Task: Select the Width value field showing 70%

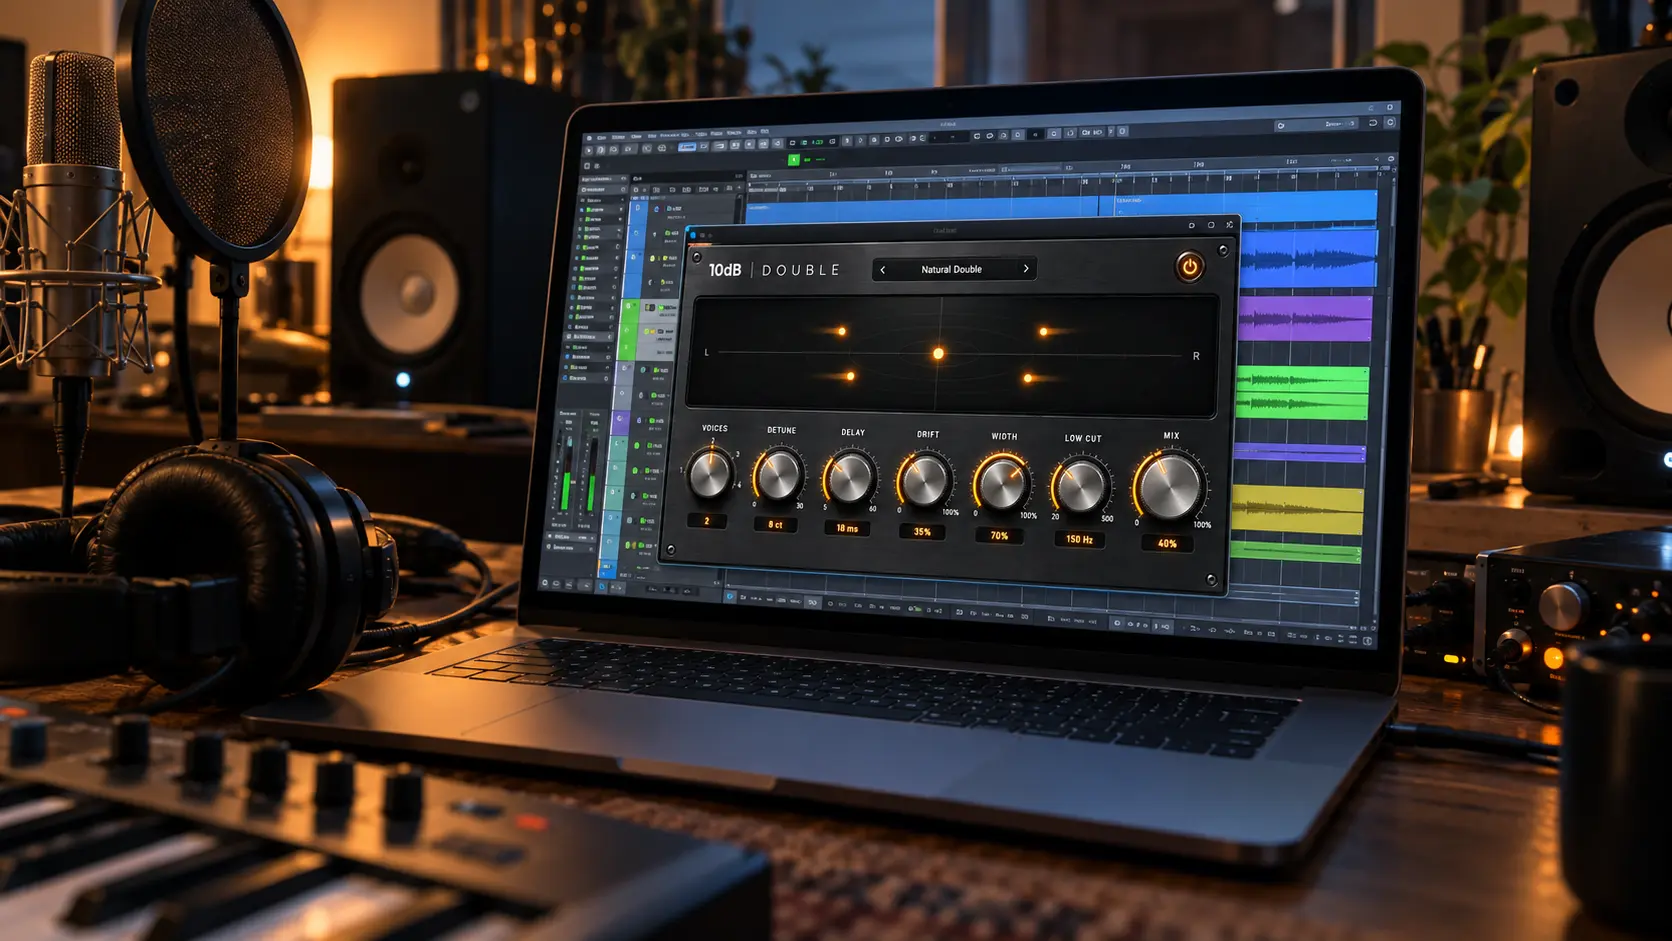Action: click(999, 536)
